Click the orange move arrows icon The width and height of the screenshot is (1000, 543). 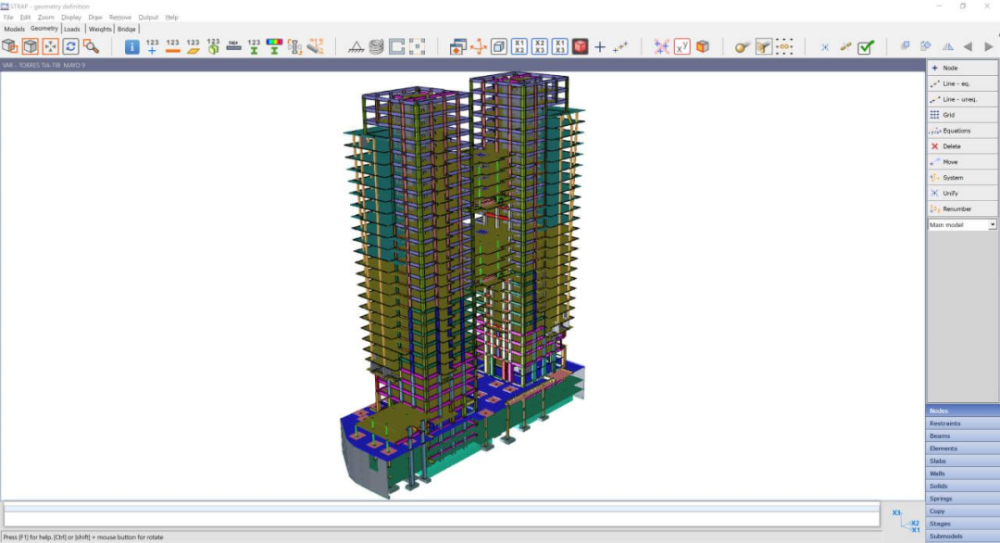tap(477, 47)
